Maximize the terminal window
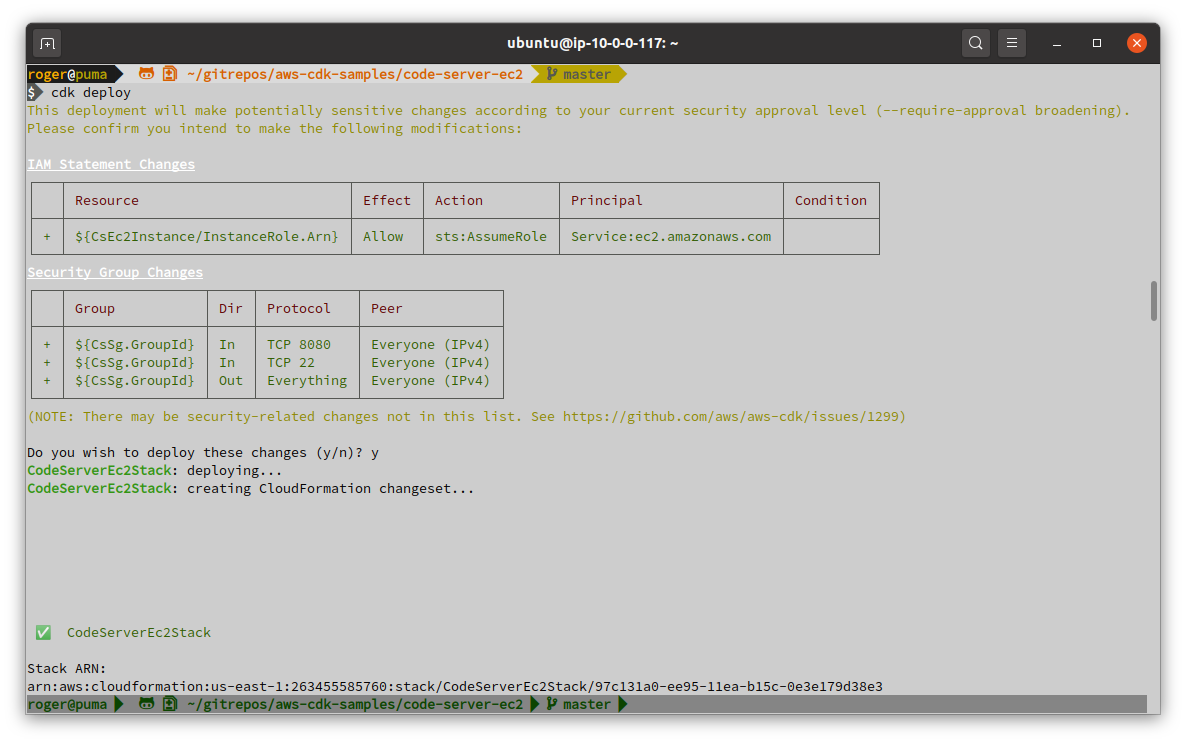This screenshot has height=743, width=1186. click(x=1097, y=43)
